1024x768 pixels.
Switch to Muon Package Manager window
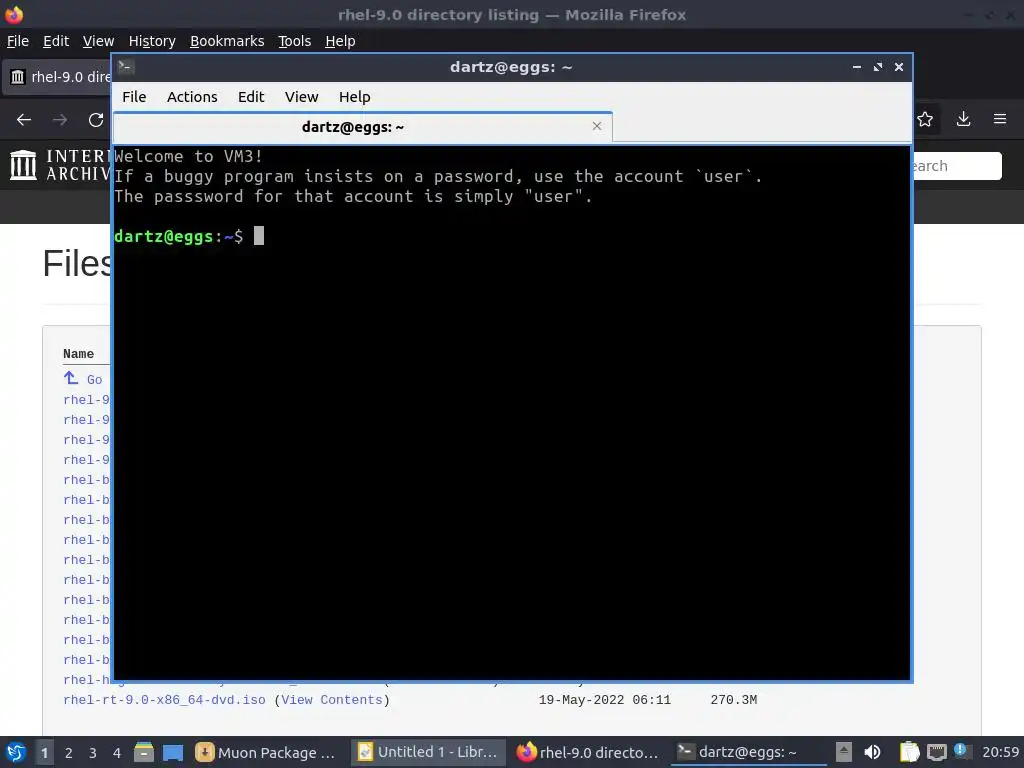click(x=266, y=752)
